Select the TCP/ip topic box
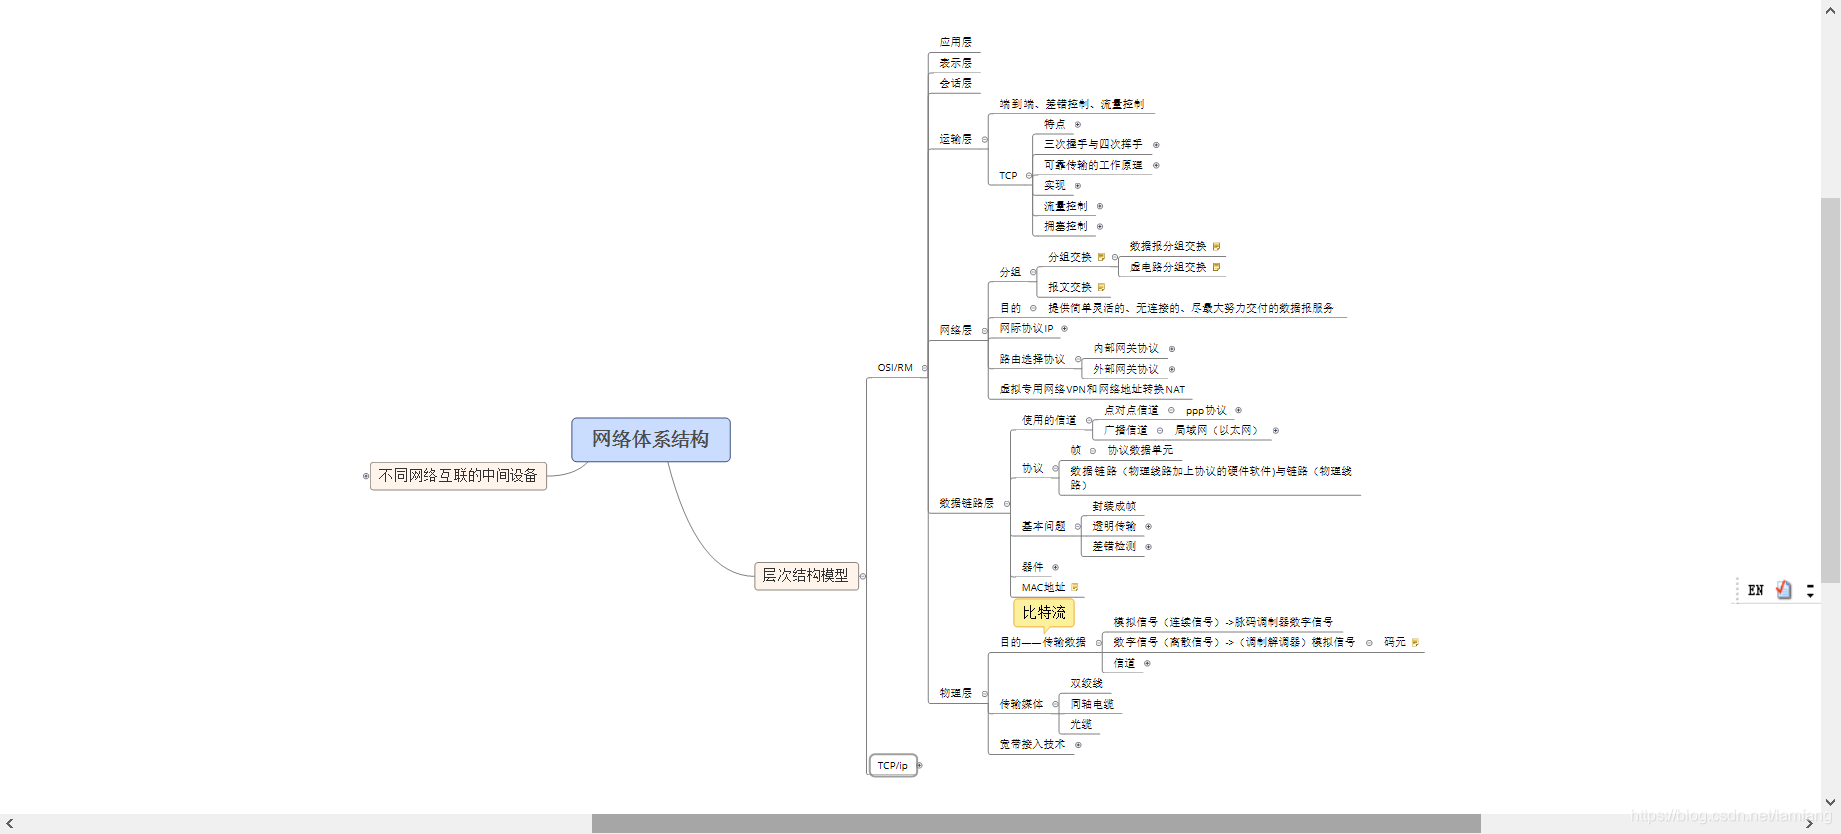Viewport: 1841px width, 834px height. pyautogui.click(x=893, y=765)
